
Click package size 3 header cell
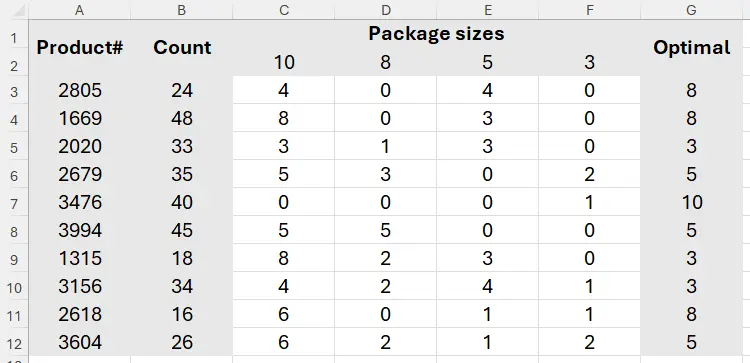[589, 62]
